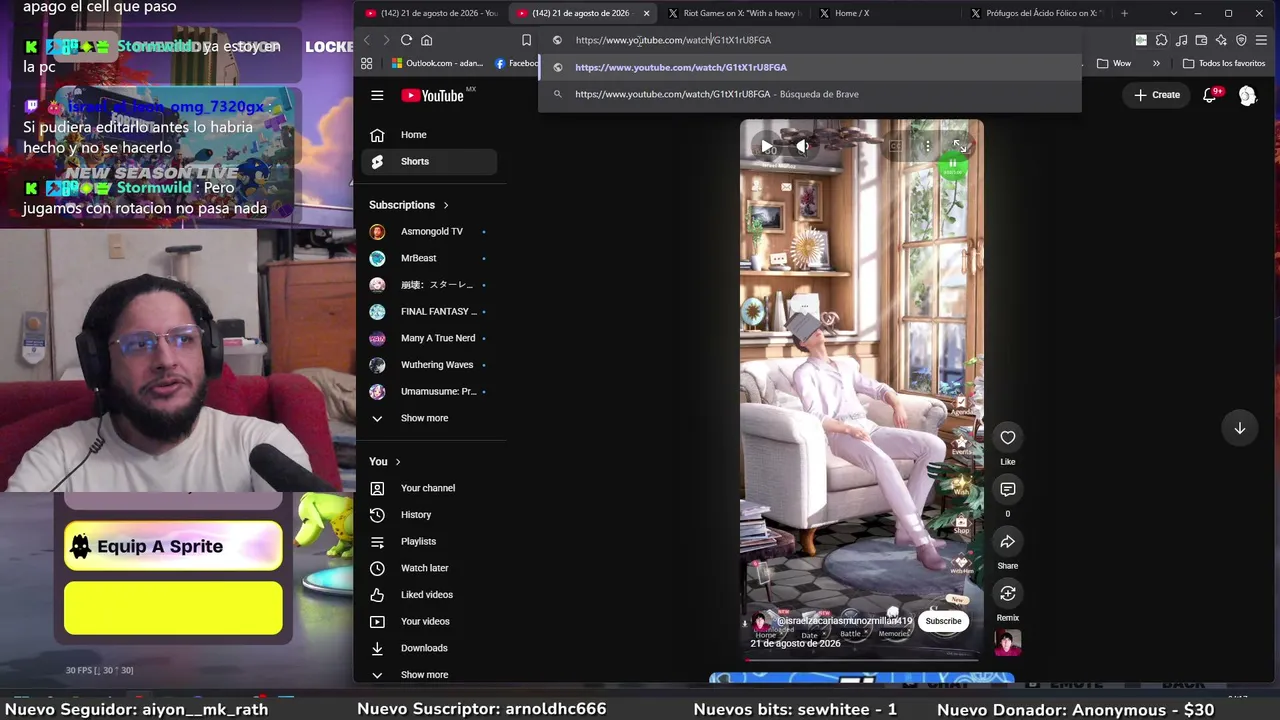Bookmark this page with the bookmark icon
Image resolution: width=1280 pixels, height=720 pixels.
coord(526,40)
